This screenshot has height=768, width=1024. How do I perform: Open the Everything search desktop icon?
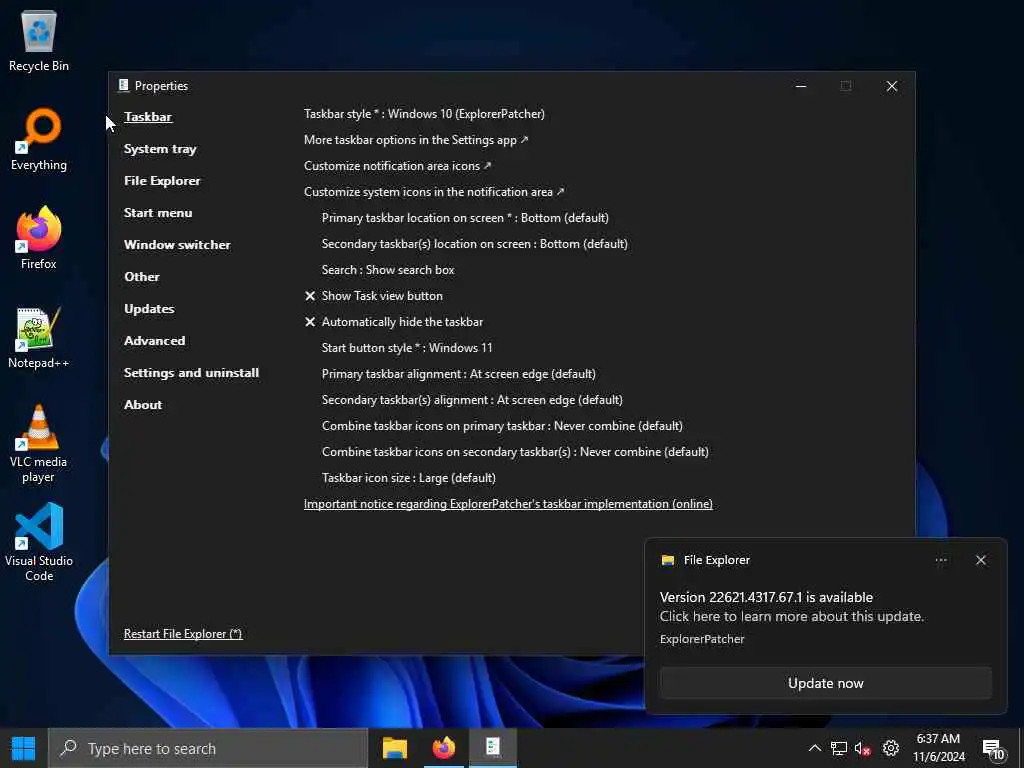click(x=39, y=140)
